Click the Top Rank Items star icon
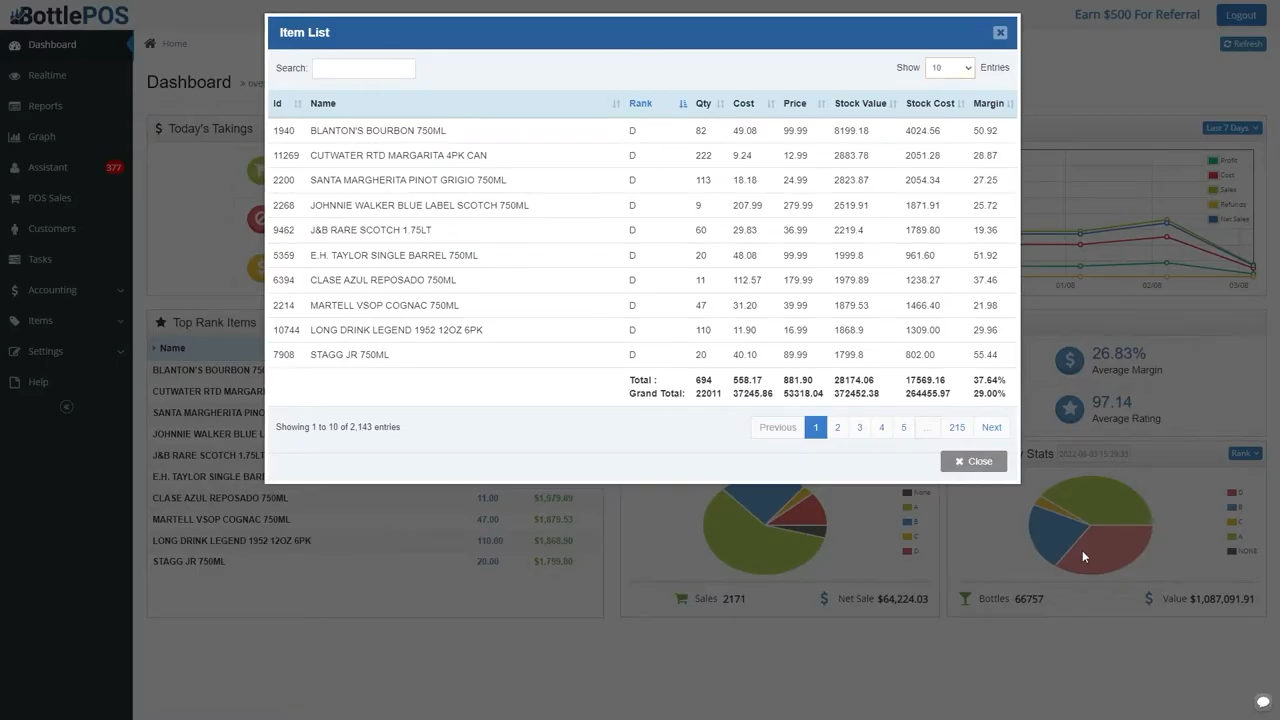 click(160, 323)
